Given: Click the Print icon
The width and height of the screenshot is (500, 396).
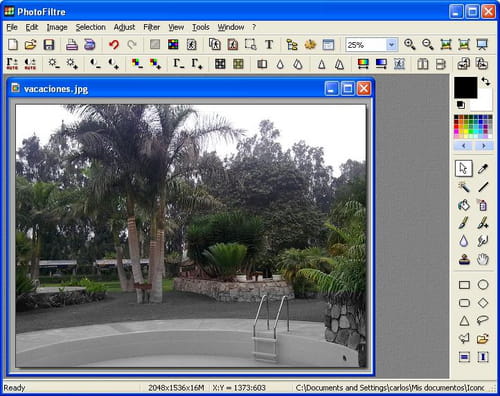Looking at the screenshot, I should tap(72, 44).
